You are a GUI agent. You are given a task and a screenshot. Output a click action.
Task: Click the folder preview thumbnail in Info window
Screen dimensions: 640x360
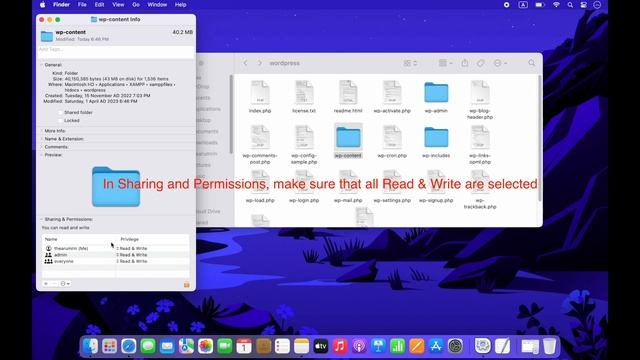click(116, 187)
